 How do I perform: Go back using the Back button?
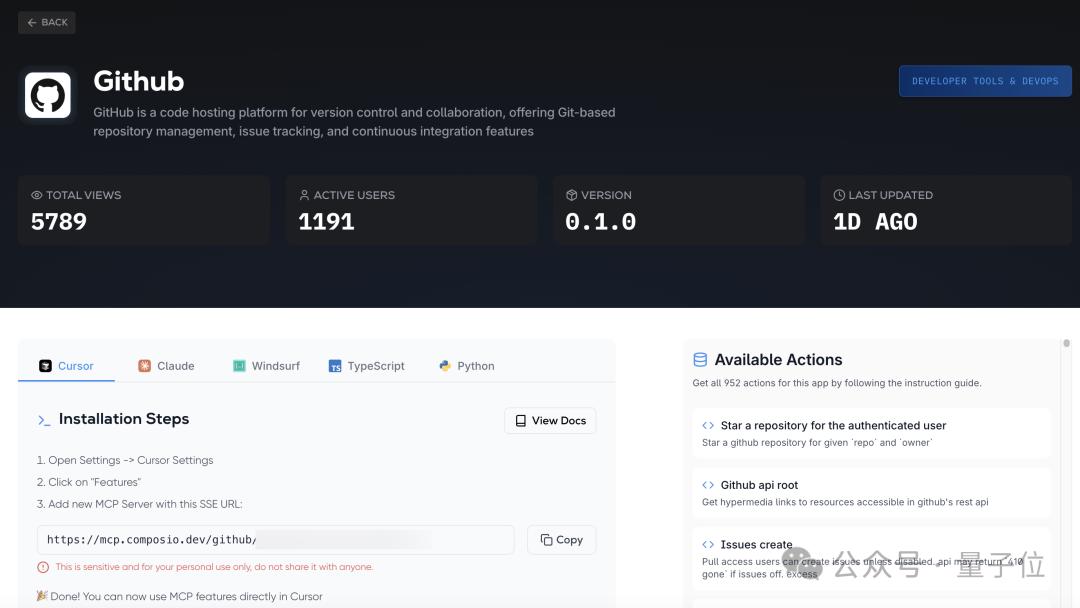[47, 22]
